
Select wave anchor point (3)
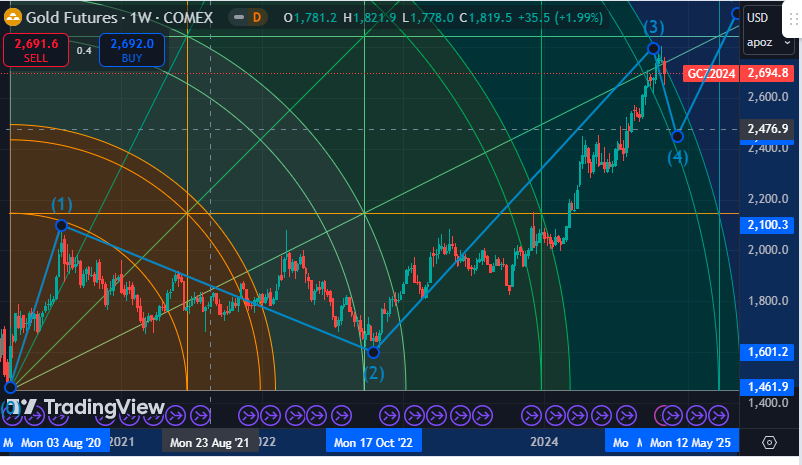(653, 49)
